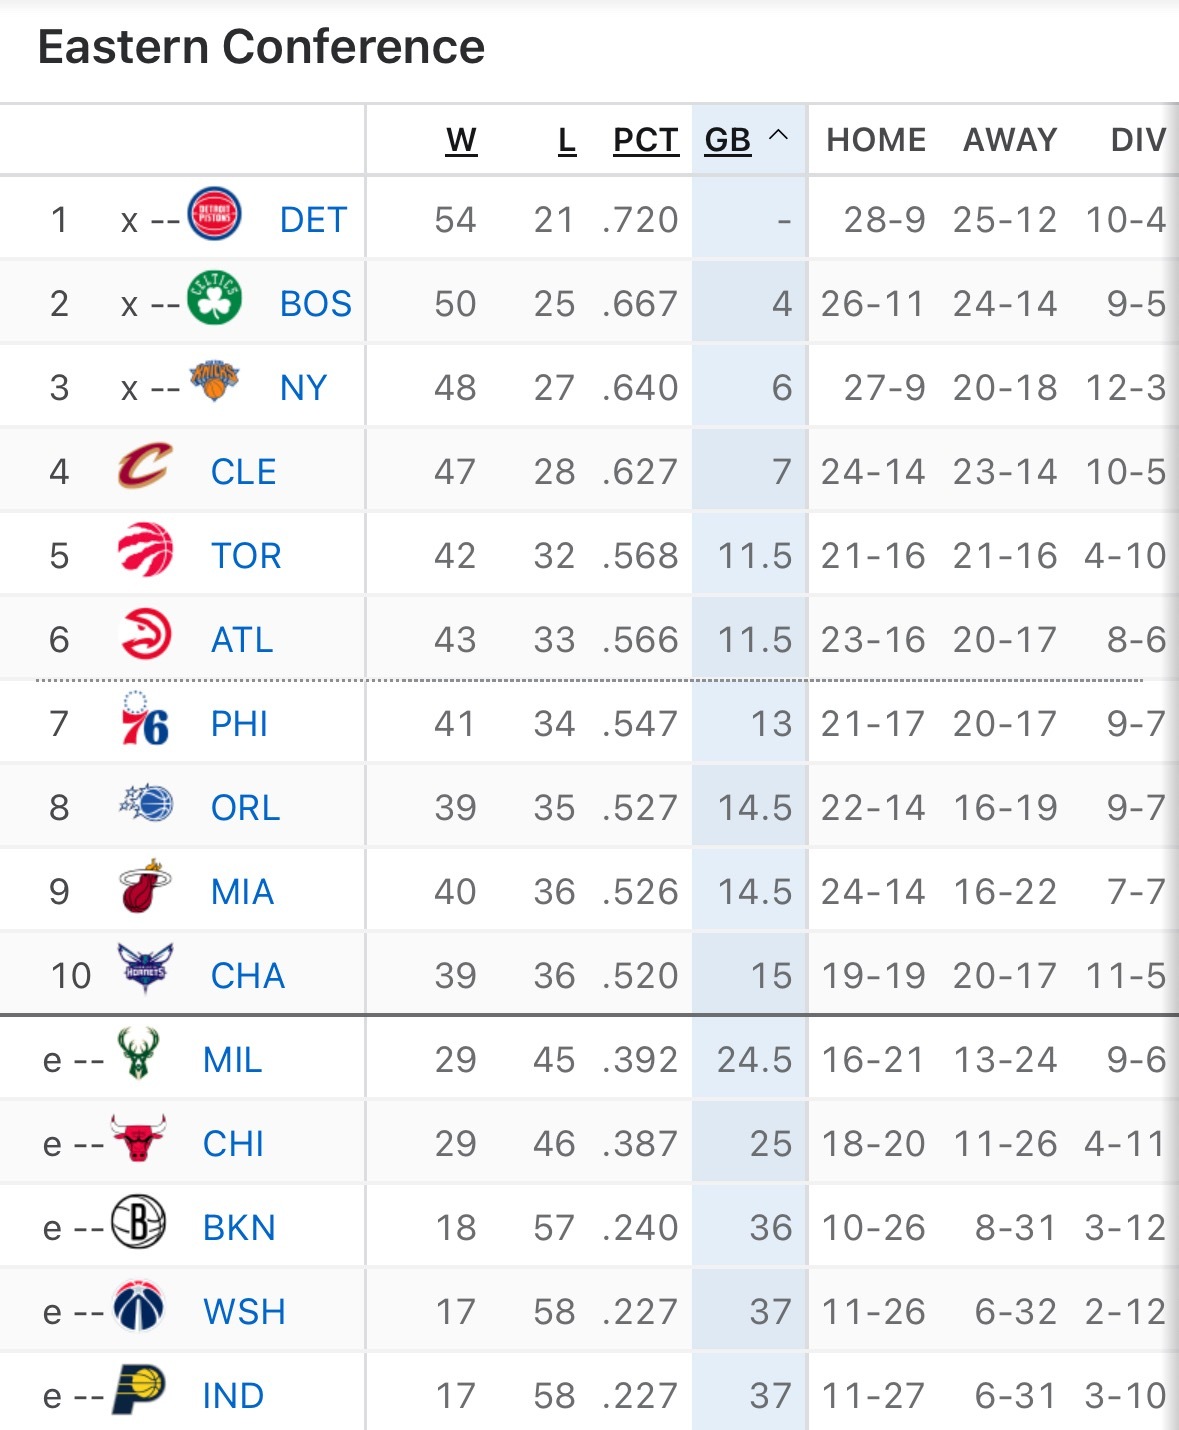Click the Boston Celtics logo icon
The width and height of the screenshot is (1179, 1430).
[214, 298]
